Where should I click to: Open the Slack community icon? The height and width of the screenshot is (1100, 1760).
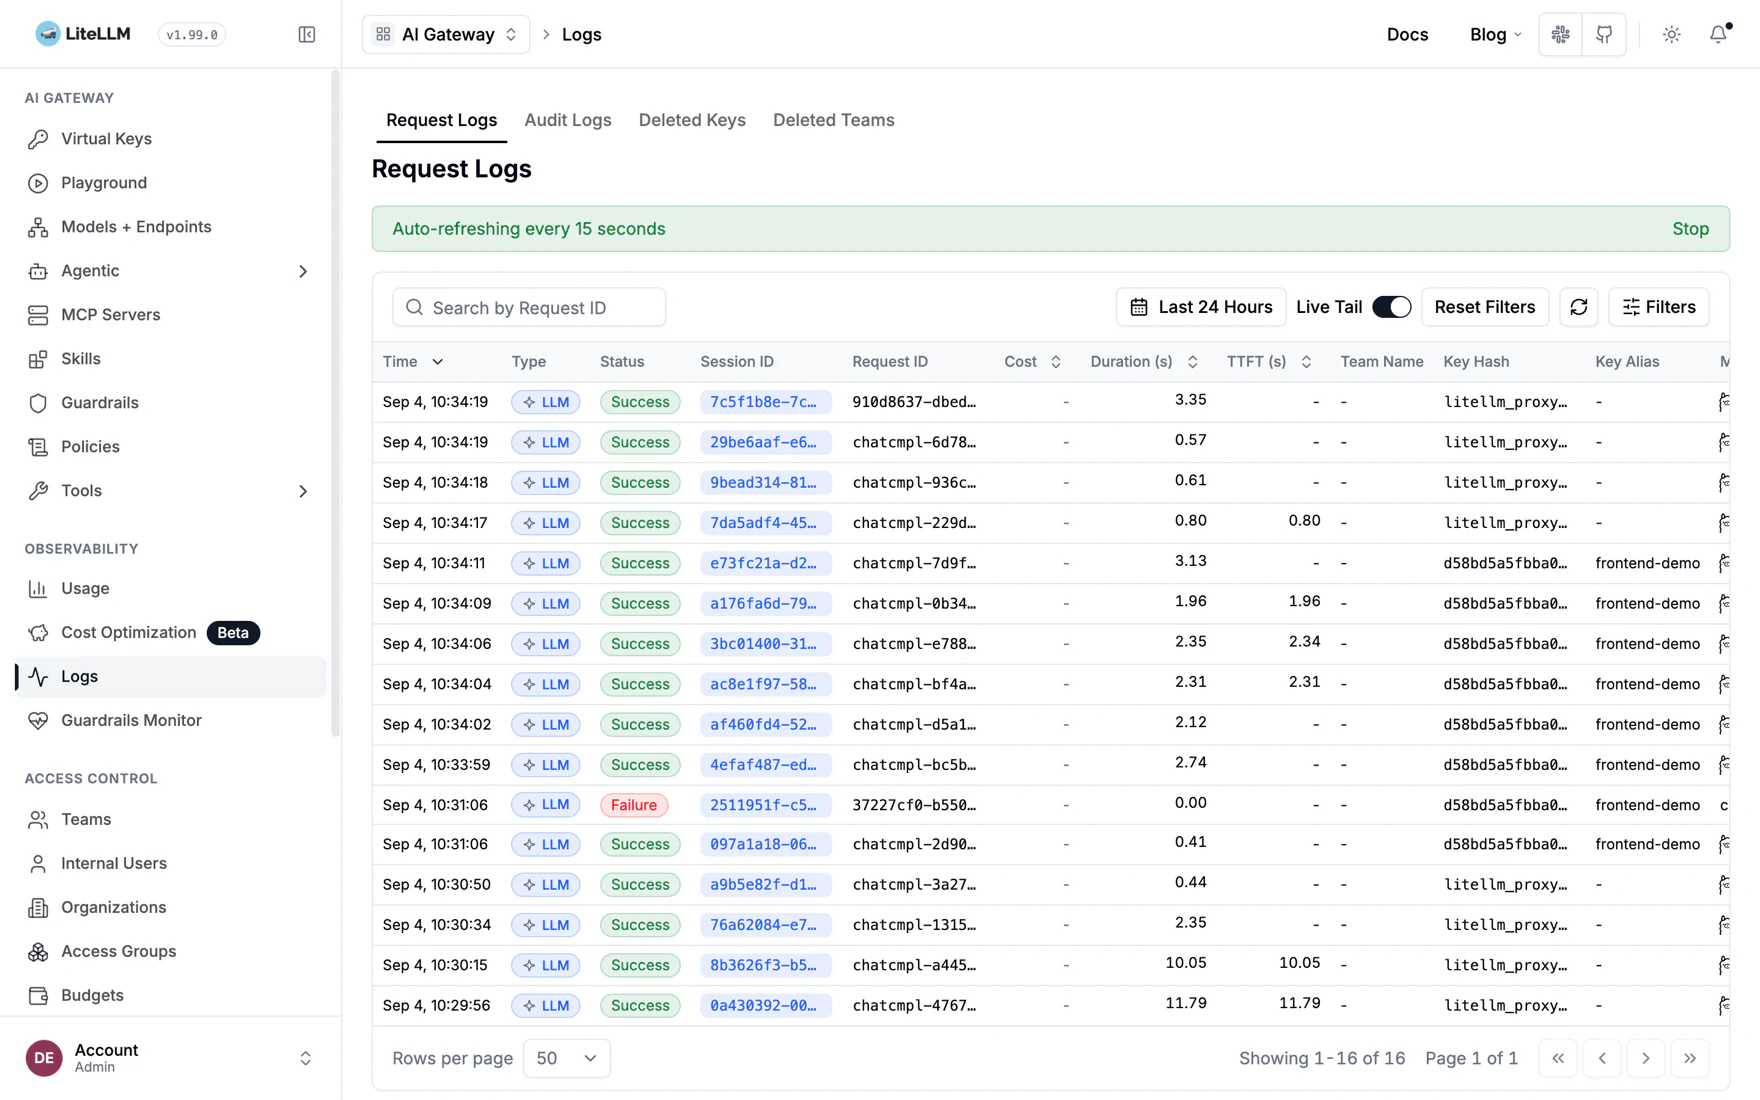pos(1560,35)
